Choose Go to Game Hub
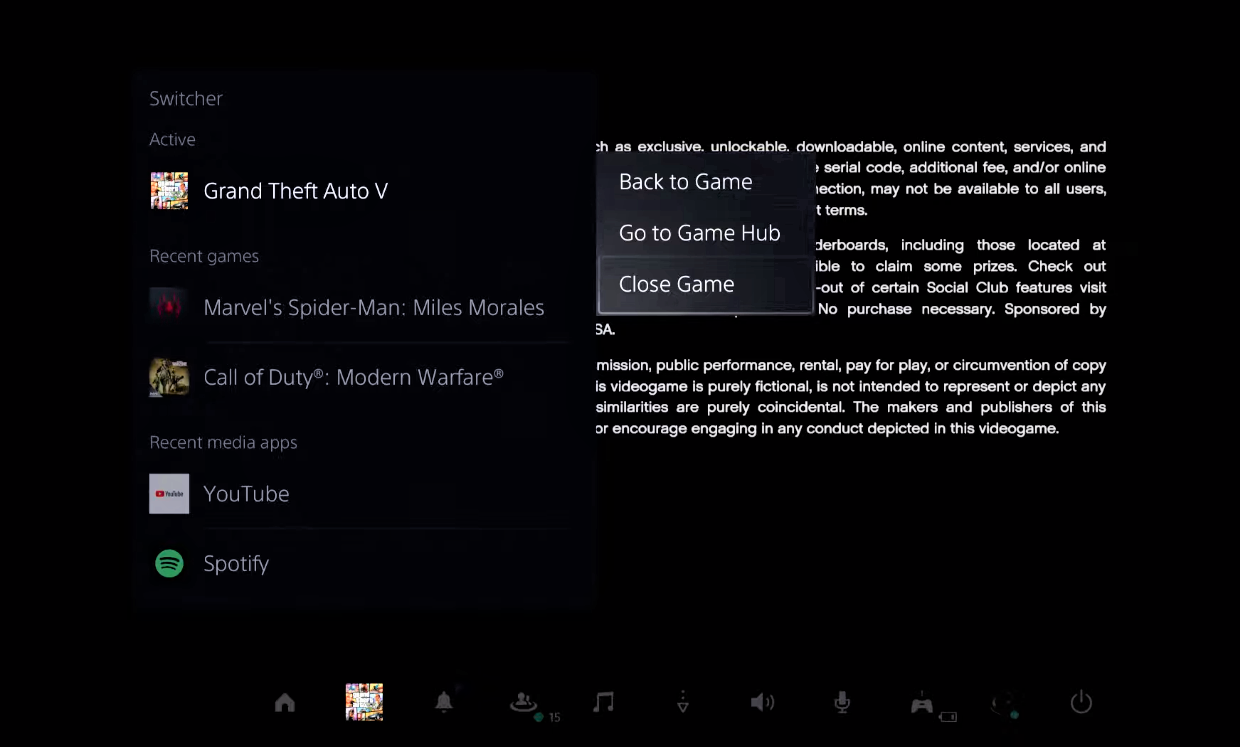 pyautogui.click(x=704, y=233)
